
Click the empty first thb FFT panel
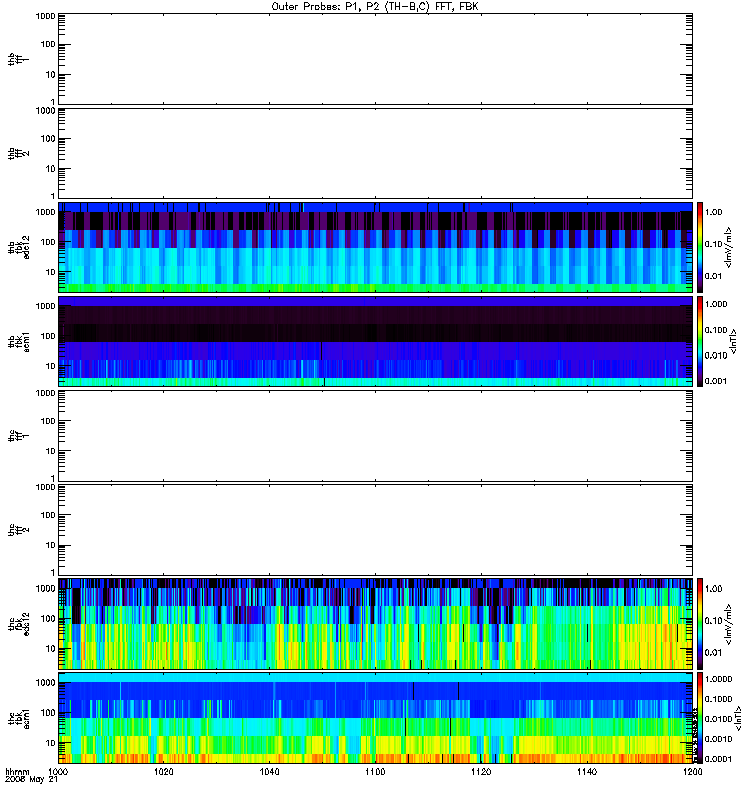pos(375,59)
